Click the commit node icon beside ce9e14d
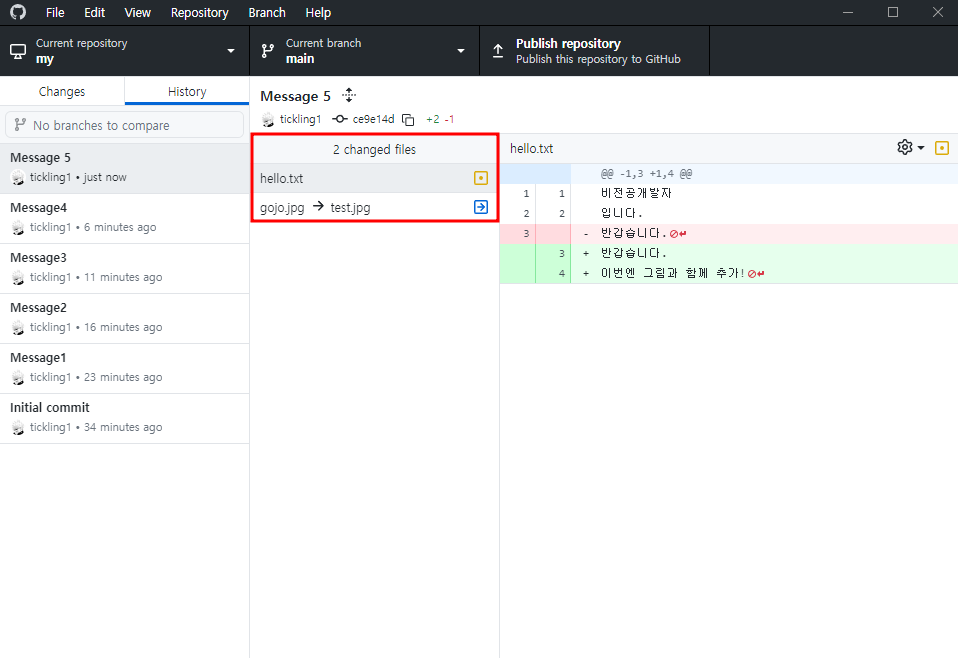This screenshot has height=658, width=958. 340,119
